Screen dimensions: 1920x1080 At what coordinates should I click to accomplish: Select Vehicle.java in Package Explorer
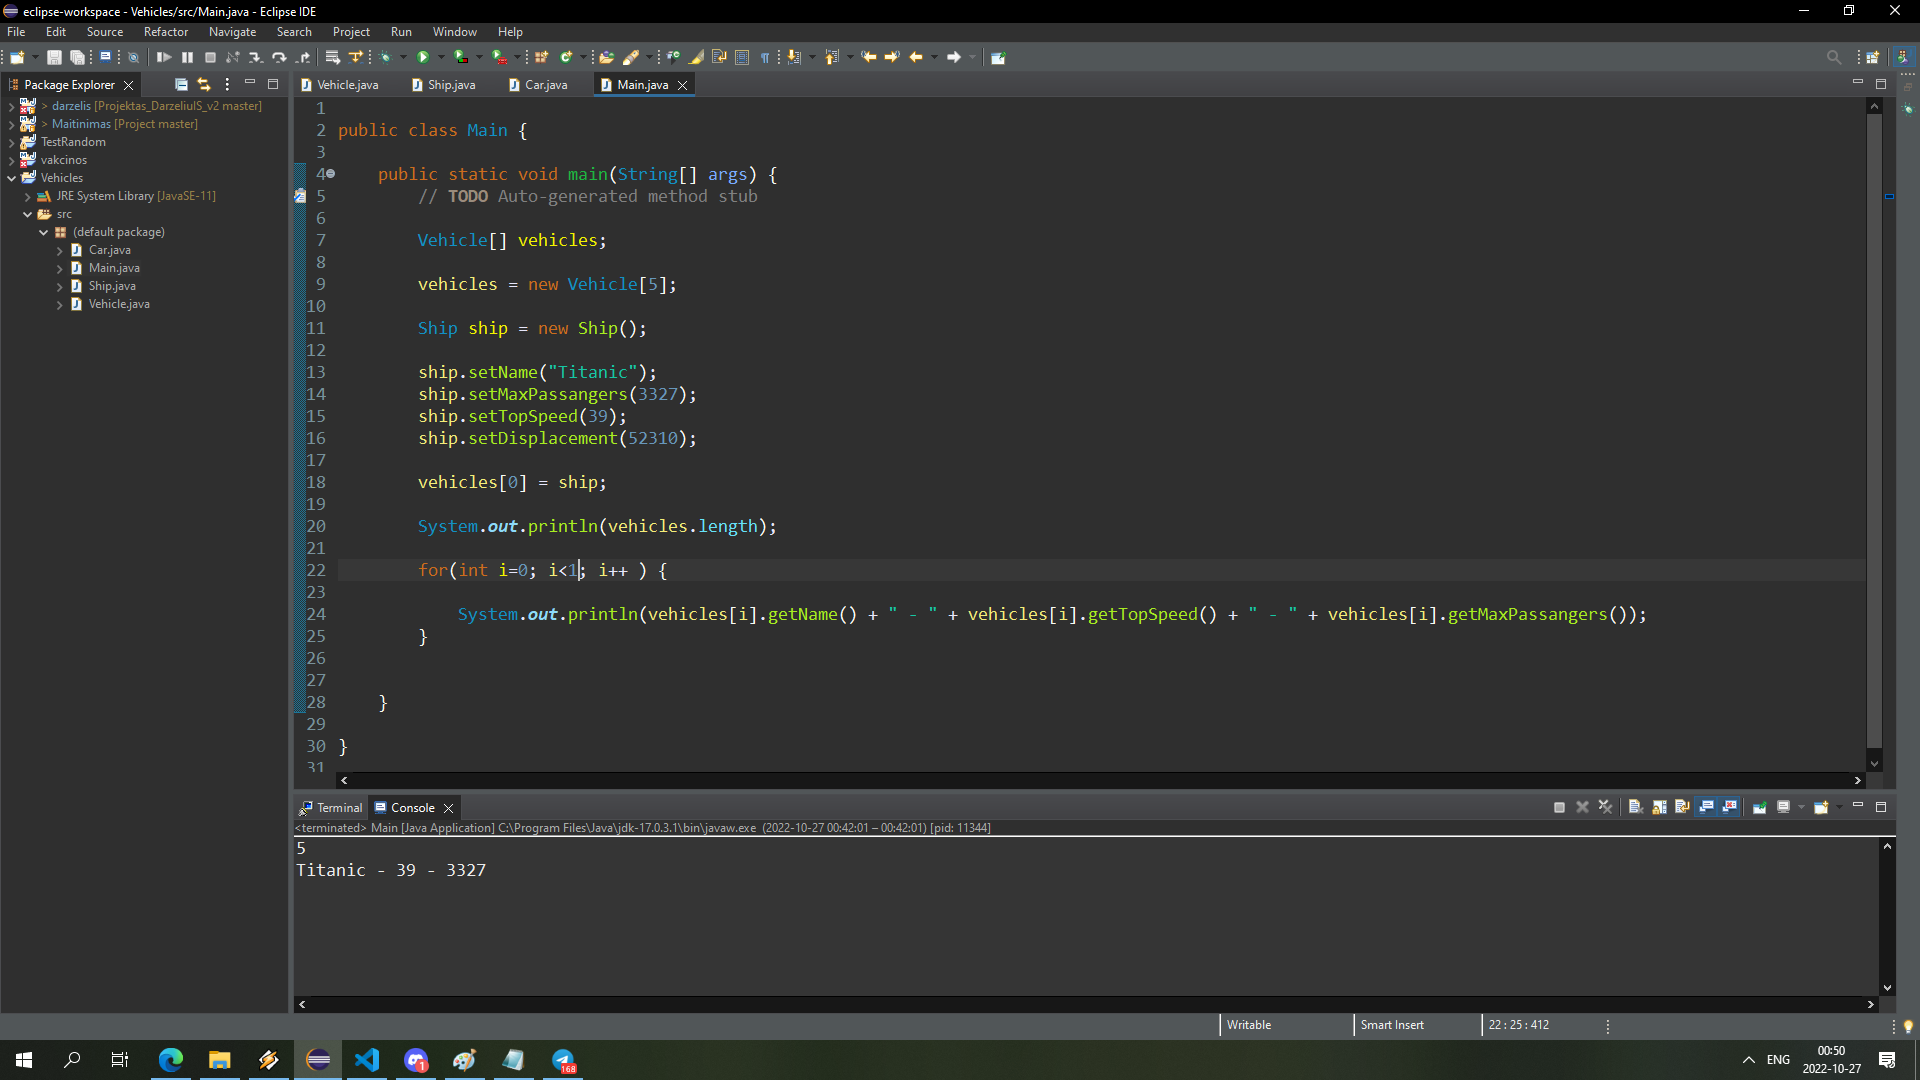point(119,304)
